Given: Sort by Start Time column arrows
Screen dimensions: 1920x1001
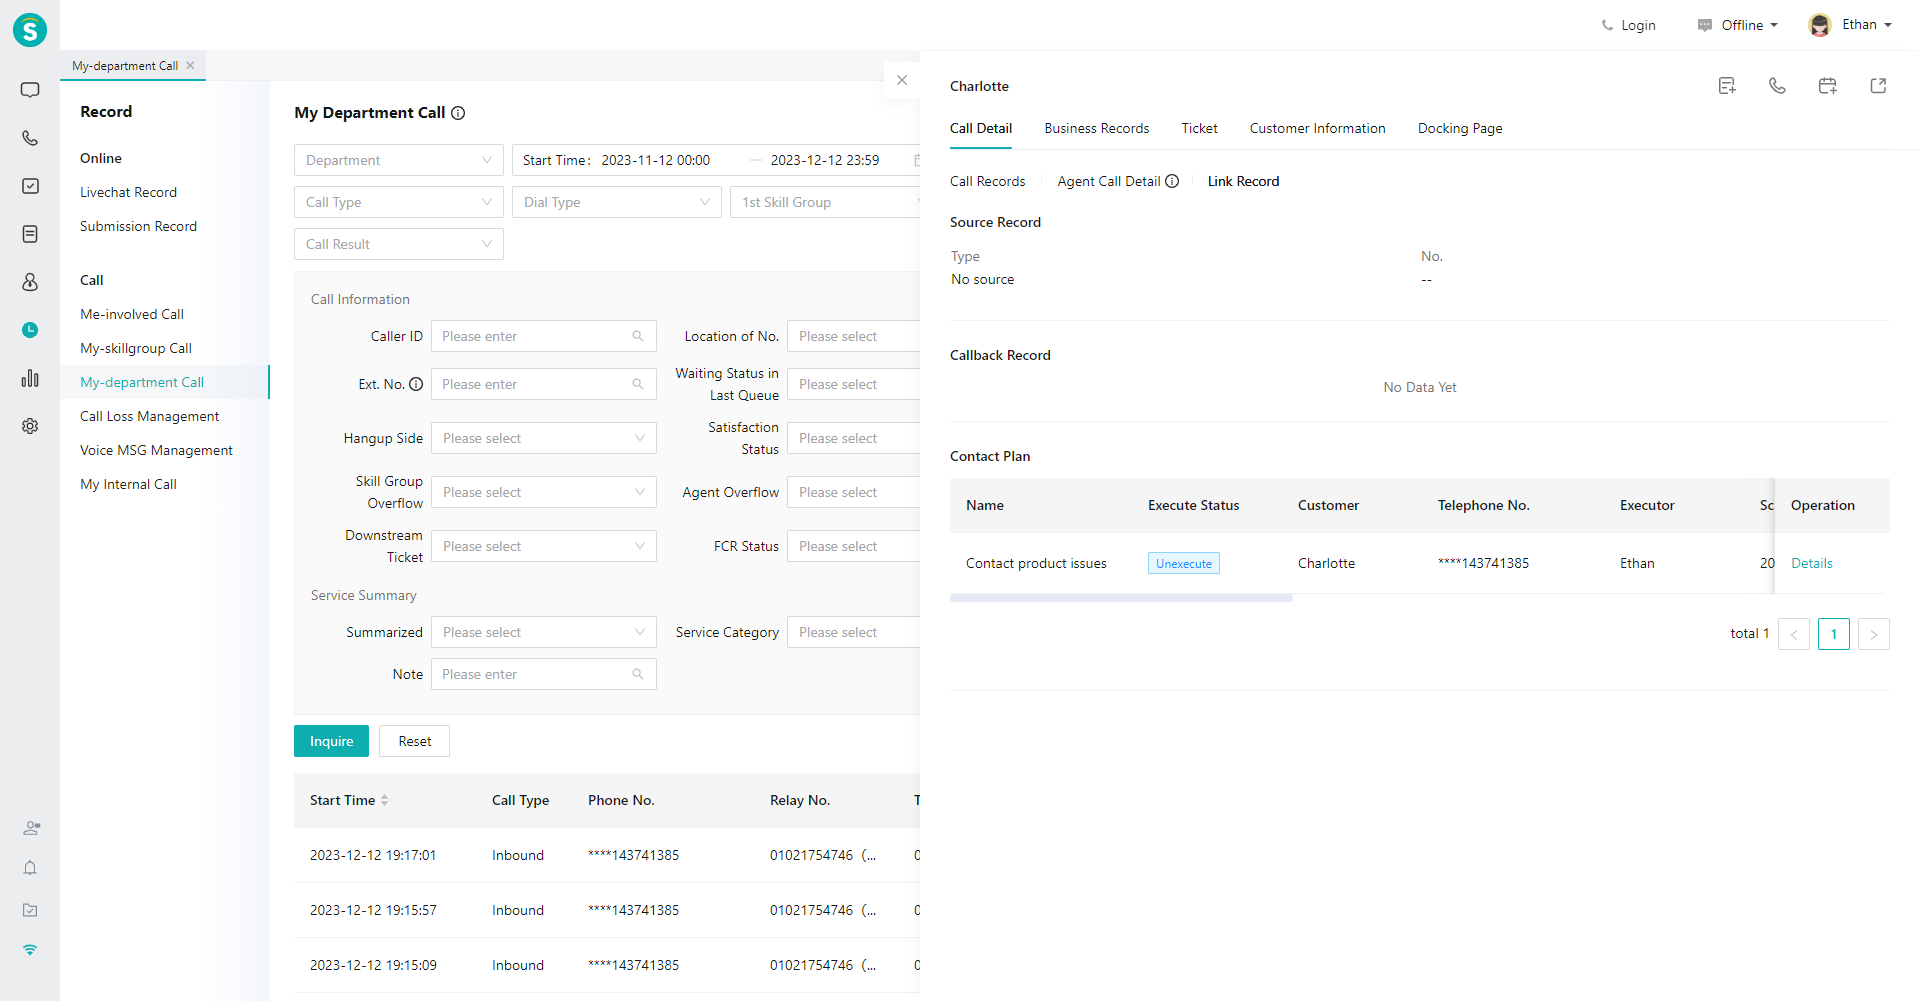Looking at the screenshot, I should pyautogui.click(x=385, y=800).
